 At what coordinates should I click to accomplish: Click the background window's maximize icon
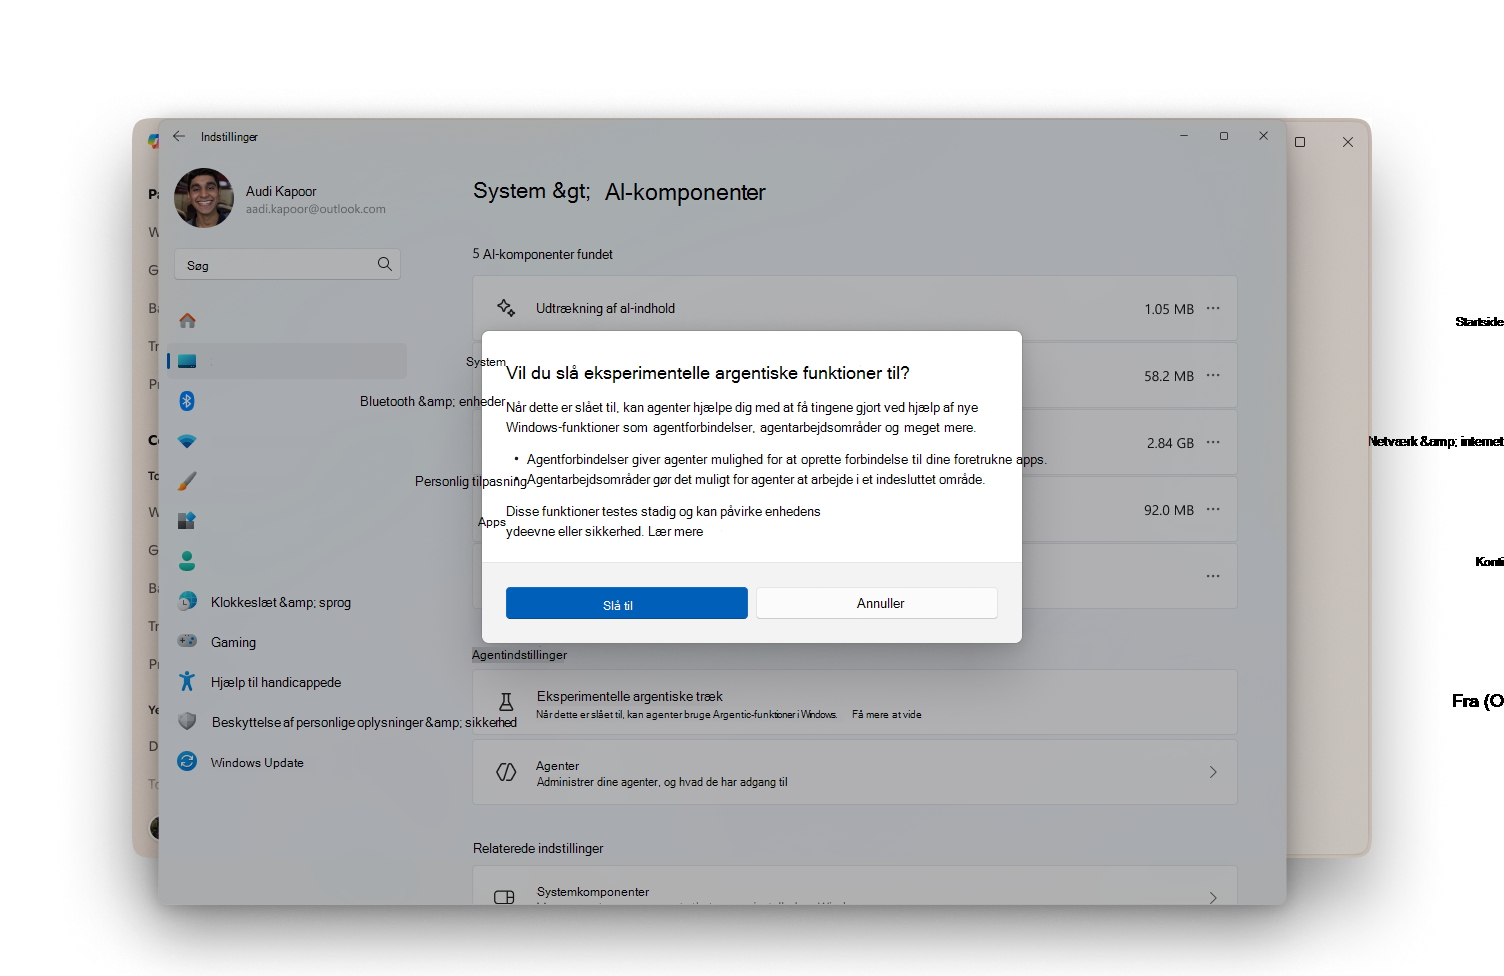[1300, 142]
